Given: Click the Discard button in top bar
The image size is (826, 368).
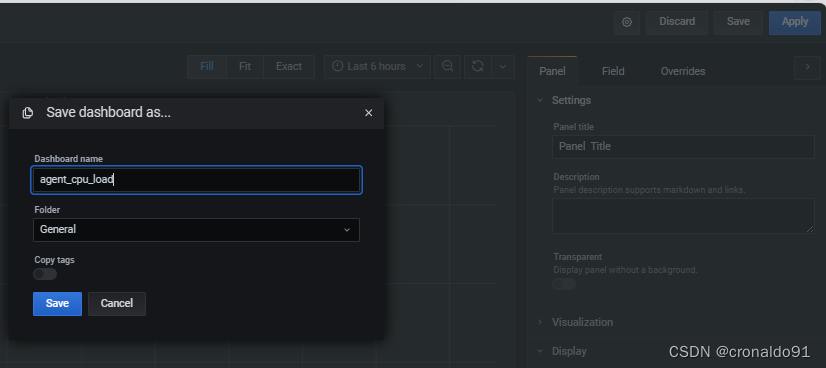Looking at the screenshot, I should [677, 22].
